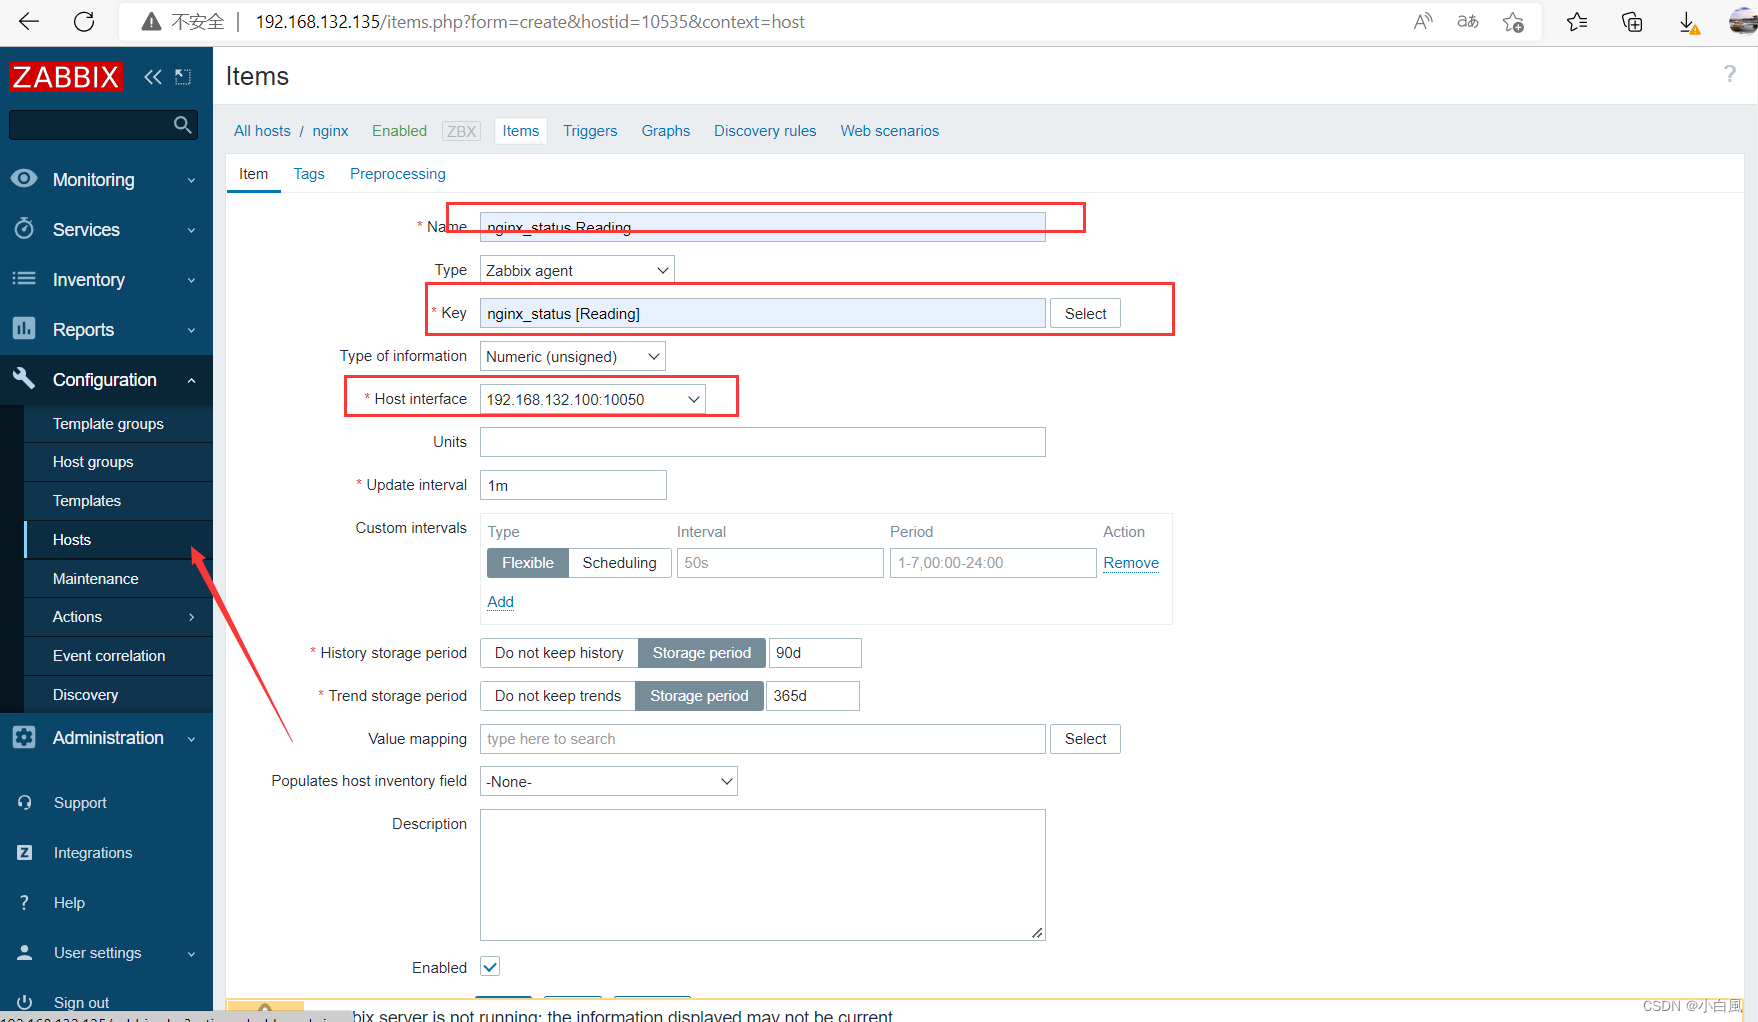1758x1022 pixels.
Task: Go to All hosts breadcrumb link
Action: tap(262, 131)
